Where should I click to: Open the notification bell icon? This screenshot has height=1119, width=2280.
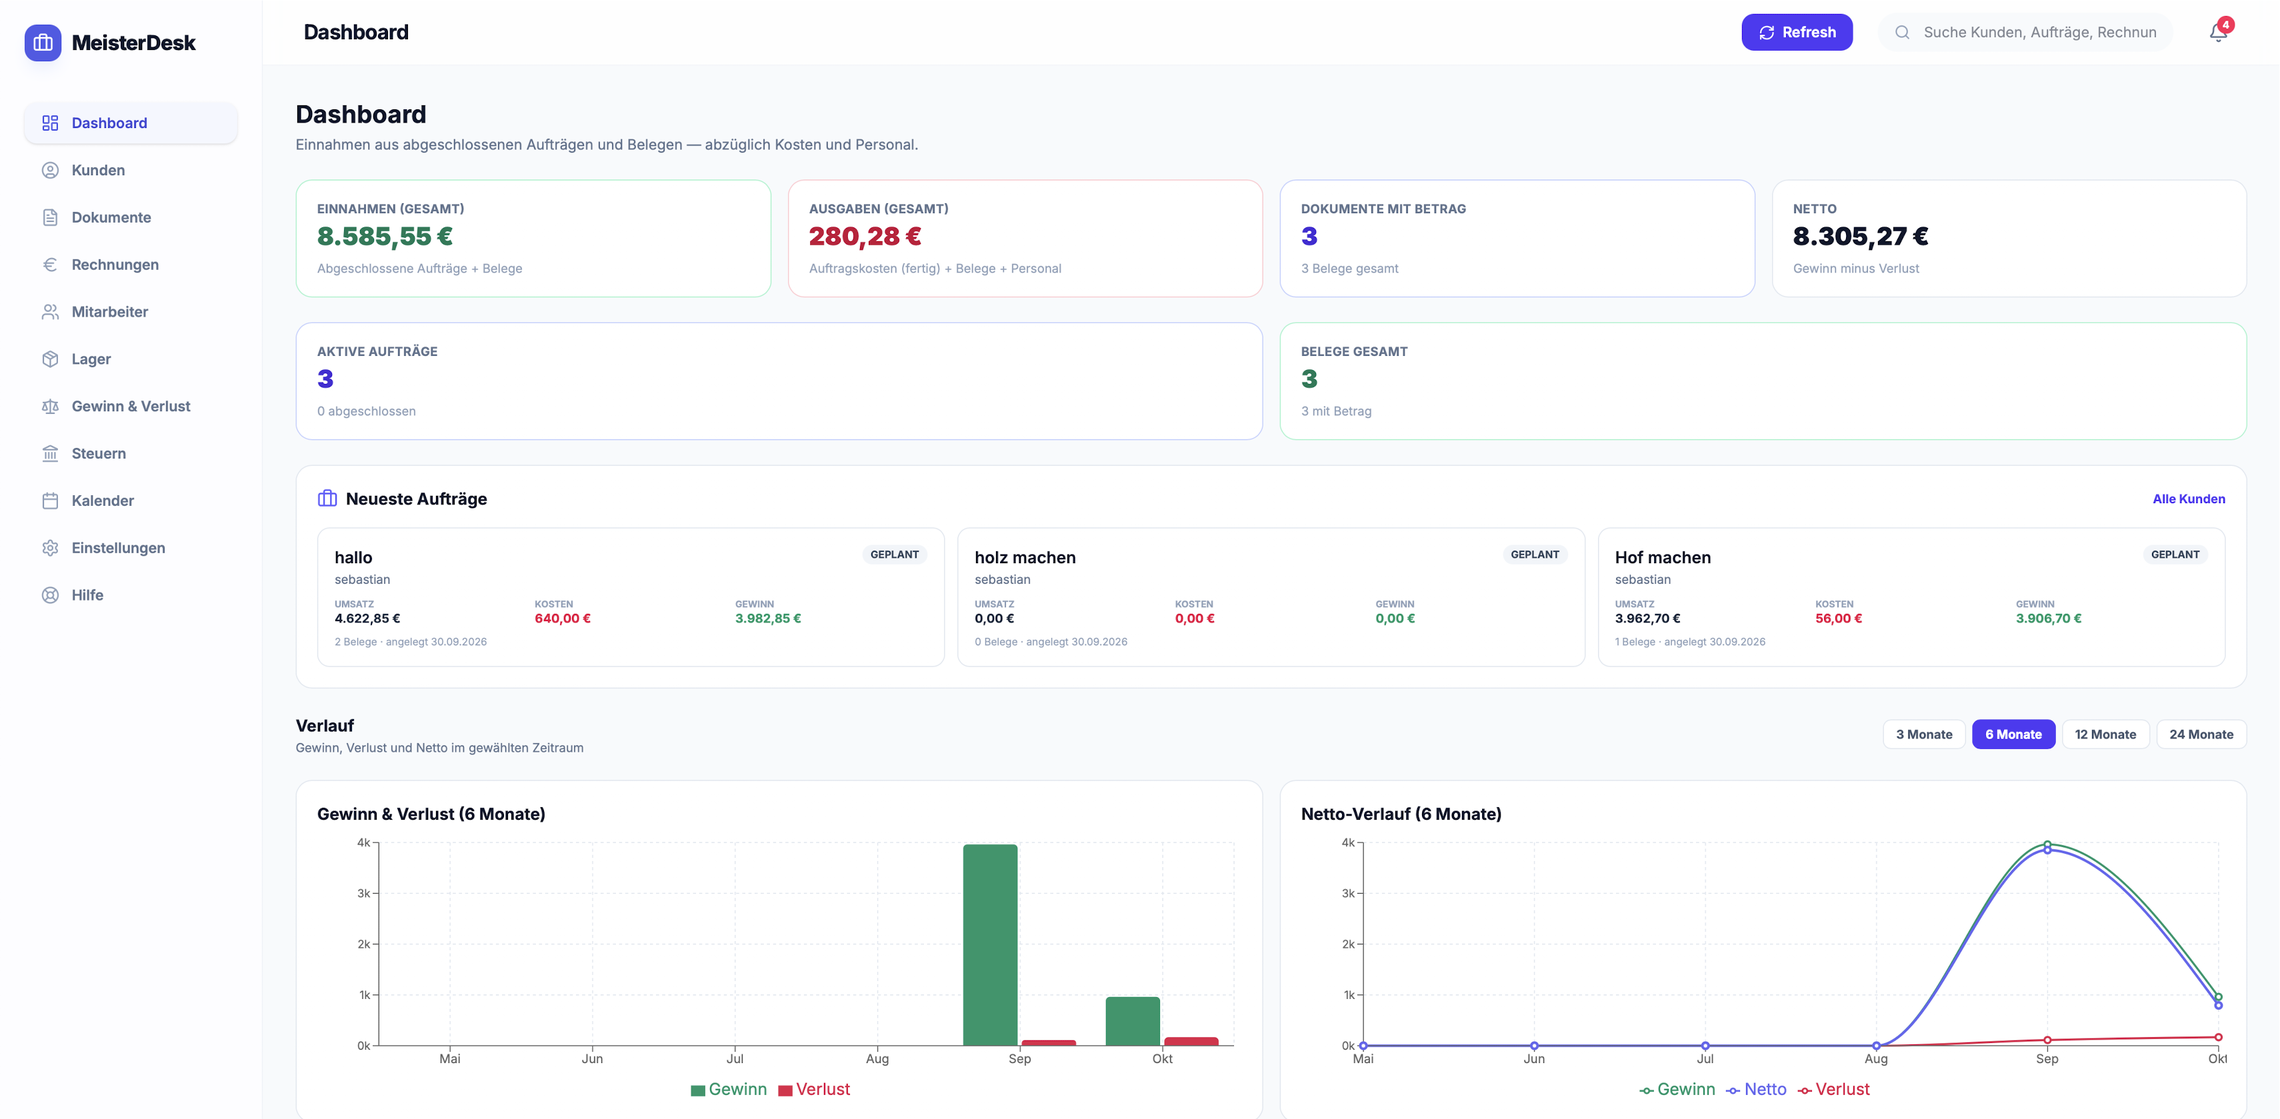(2218, 32)
